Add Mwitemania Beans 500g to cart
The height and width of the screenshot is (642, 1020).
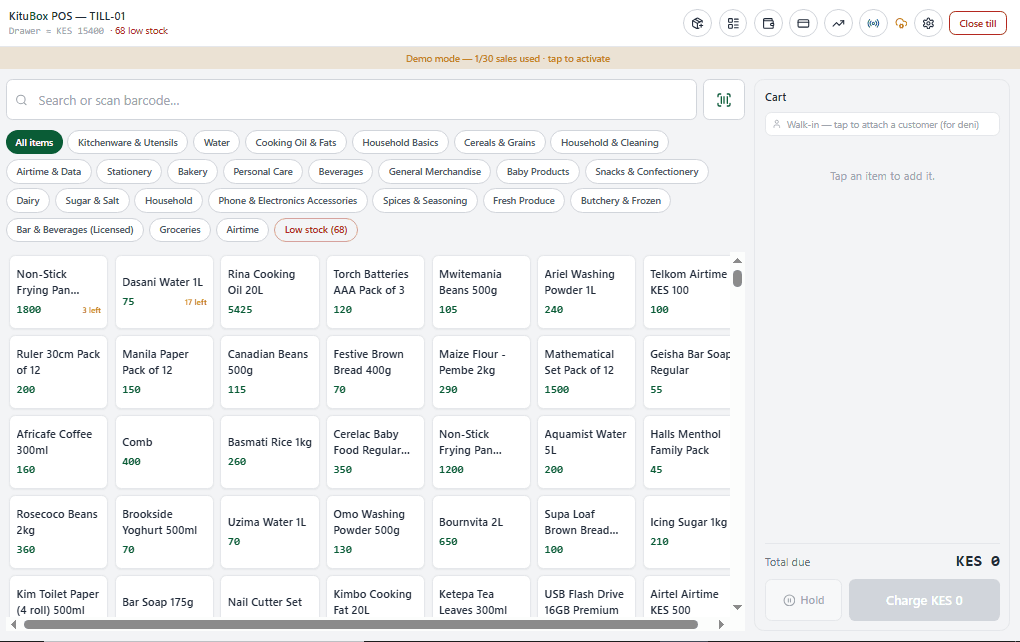tap(481, 292)
